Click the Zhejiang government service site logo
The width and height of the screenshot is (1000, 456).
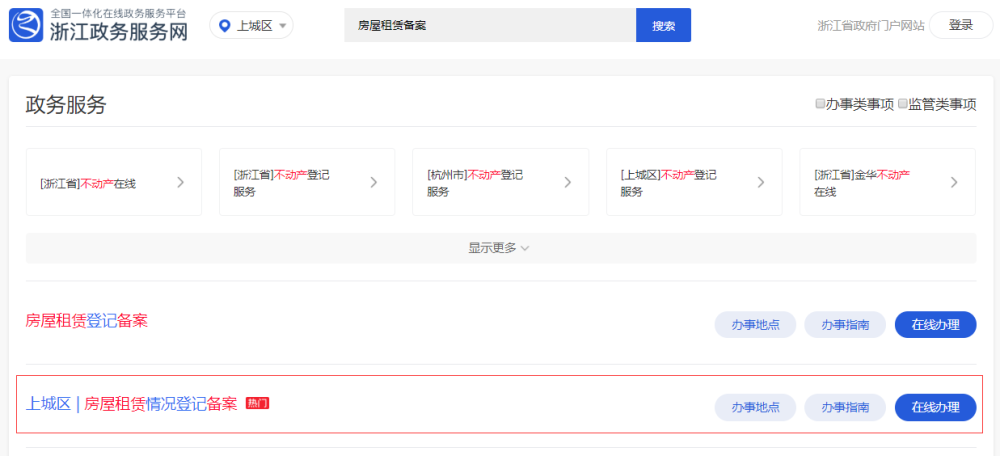(98, 26)
